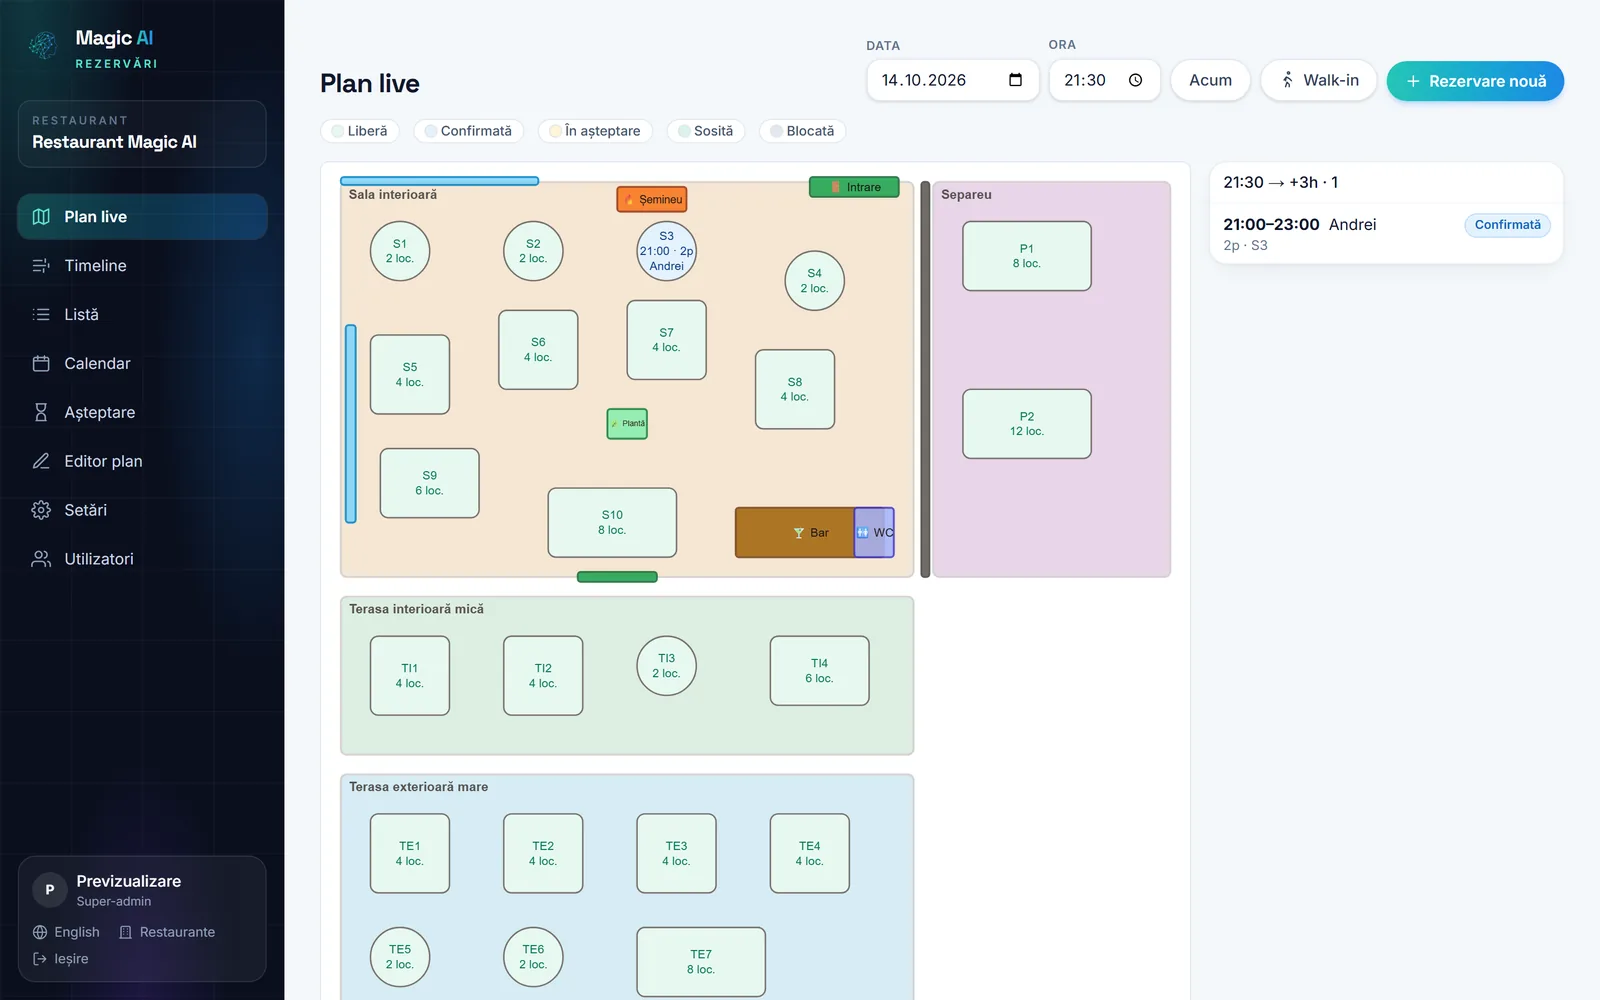Click the date field showing 14.10.2026
The width and height of the screenshot is (1600, 1000).
click(953, 80)
